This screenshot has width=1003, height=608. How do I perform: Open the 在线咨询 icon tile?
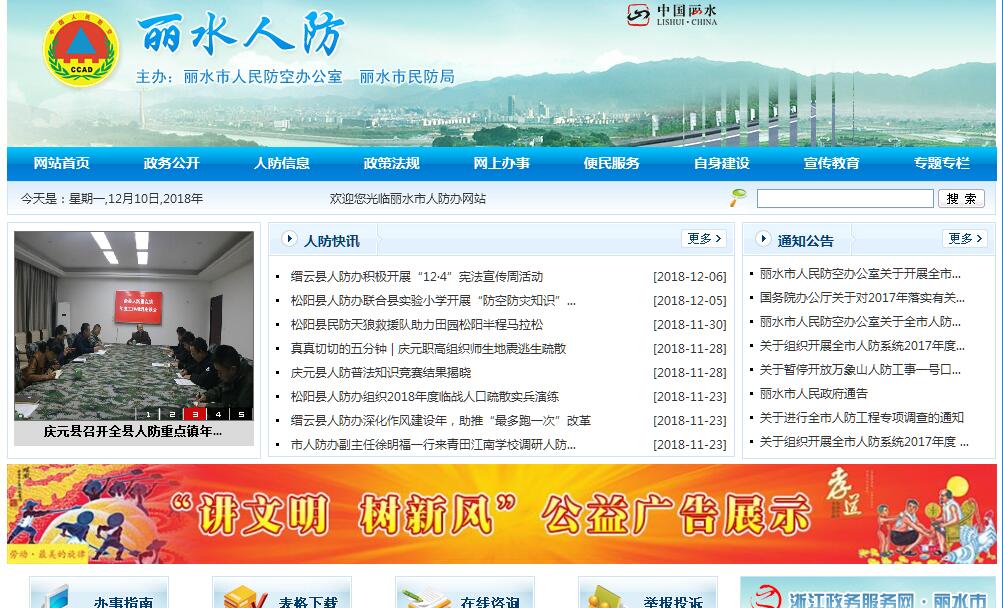(465, 592)
